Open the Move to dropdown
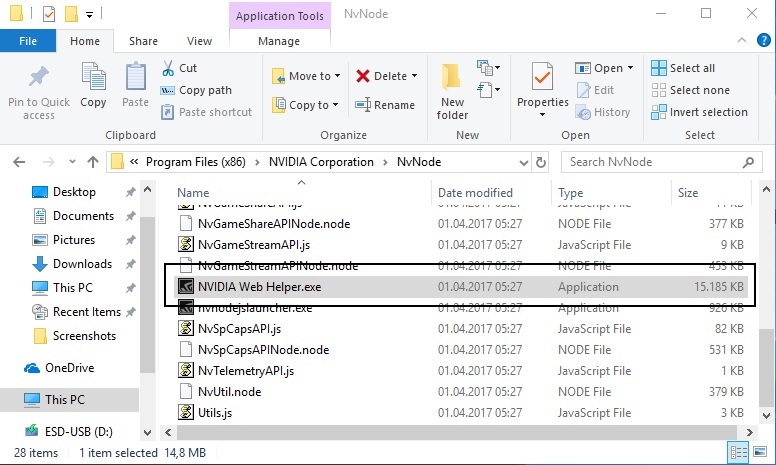 pos(306,76)
